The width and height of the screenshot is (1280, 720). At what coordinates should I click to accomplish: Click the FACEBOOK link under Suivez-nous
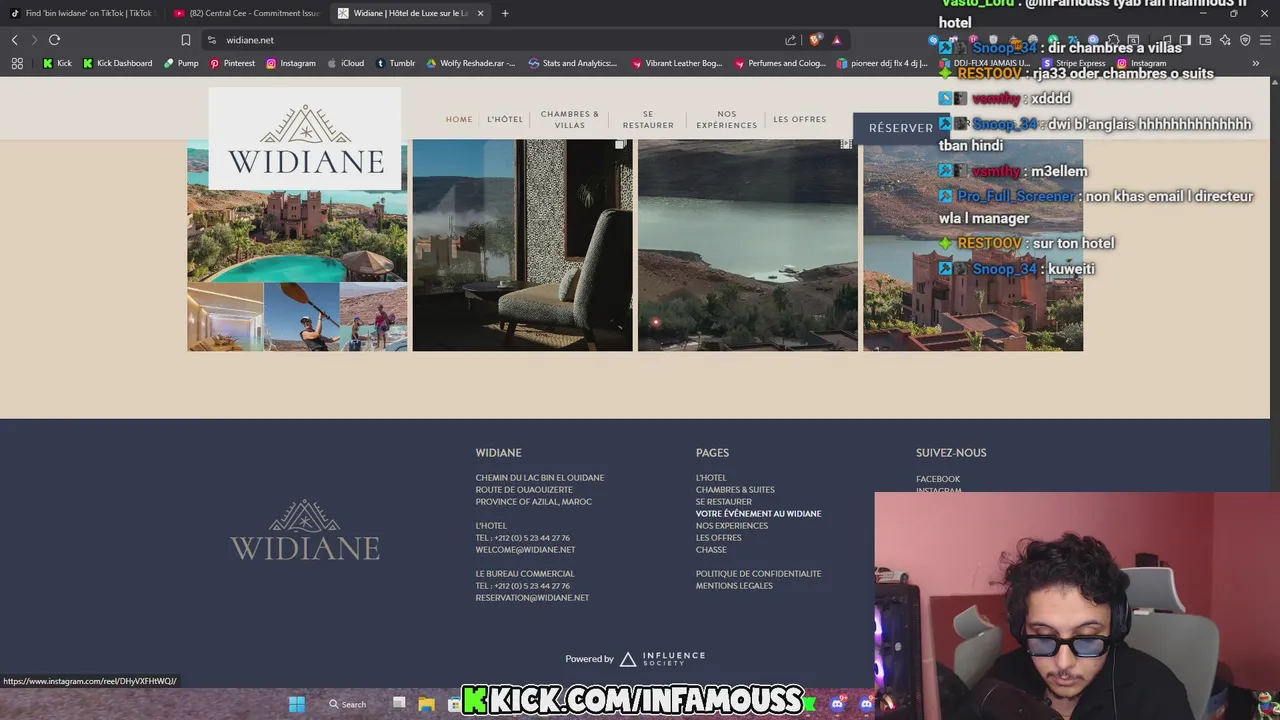(x=938, y=479)
